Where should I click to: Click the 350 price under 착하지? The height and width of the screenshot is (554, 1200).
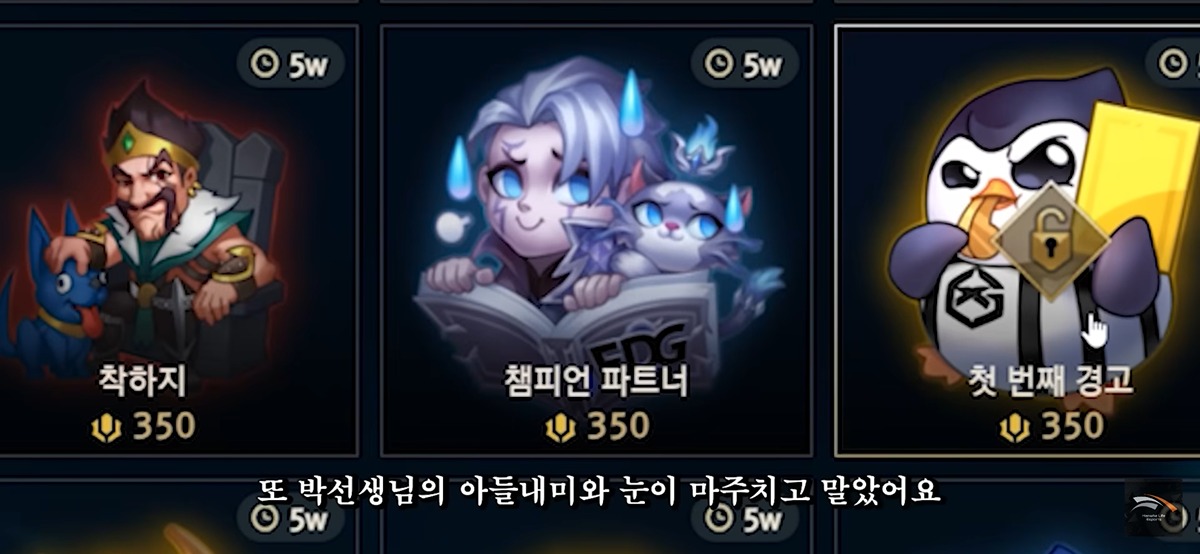(x=164, y=427)
